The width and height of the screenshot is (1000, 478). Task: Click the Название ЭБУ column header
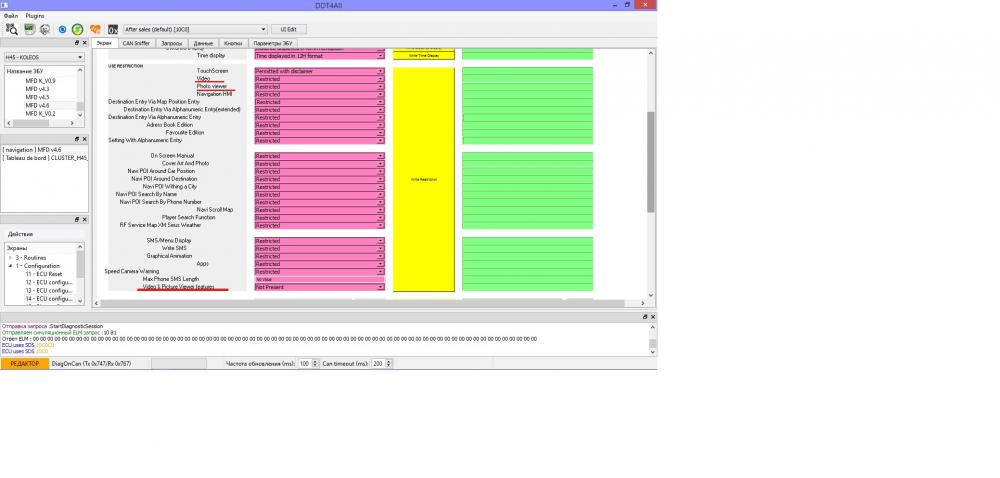click(x=25, y=71)
